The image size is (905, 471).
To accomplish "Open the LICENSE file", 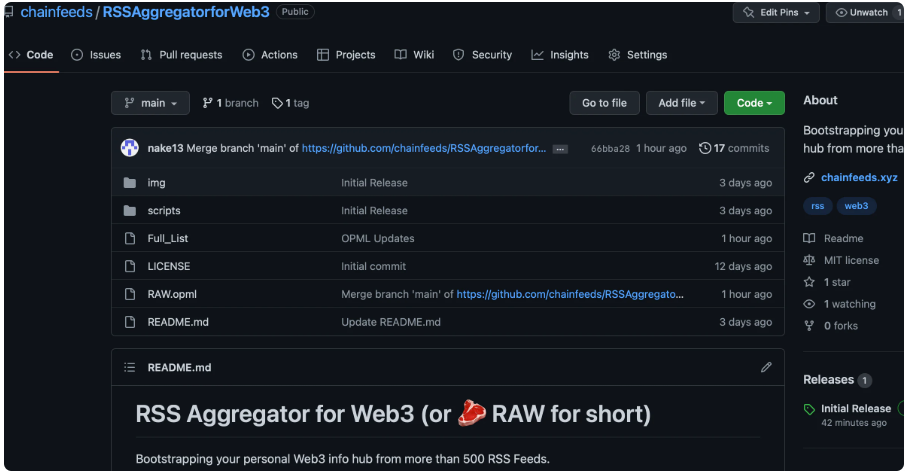I will click(x=169, y=266).
